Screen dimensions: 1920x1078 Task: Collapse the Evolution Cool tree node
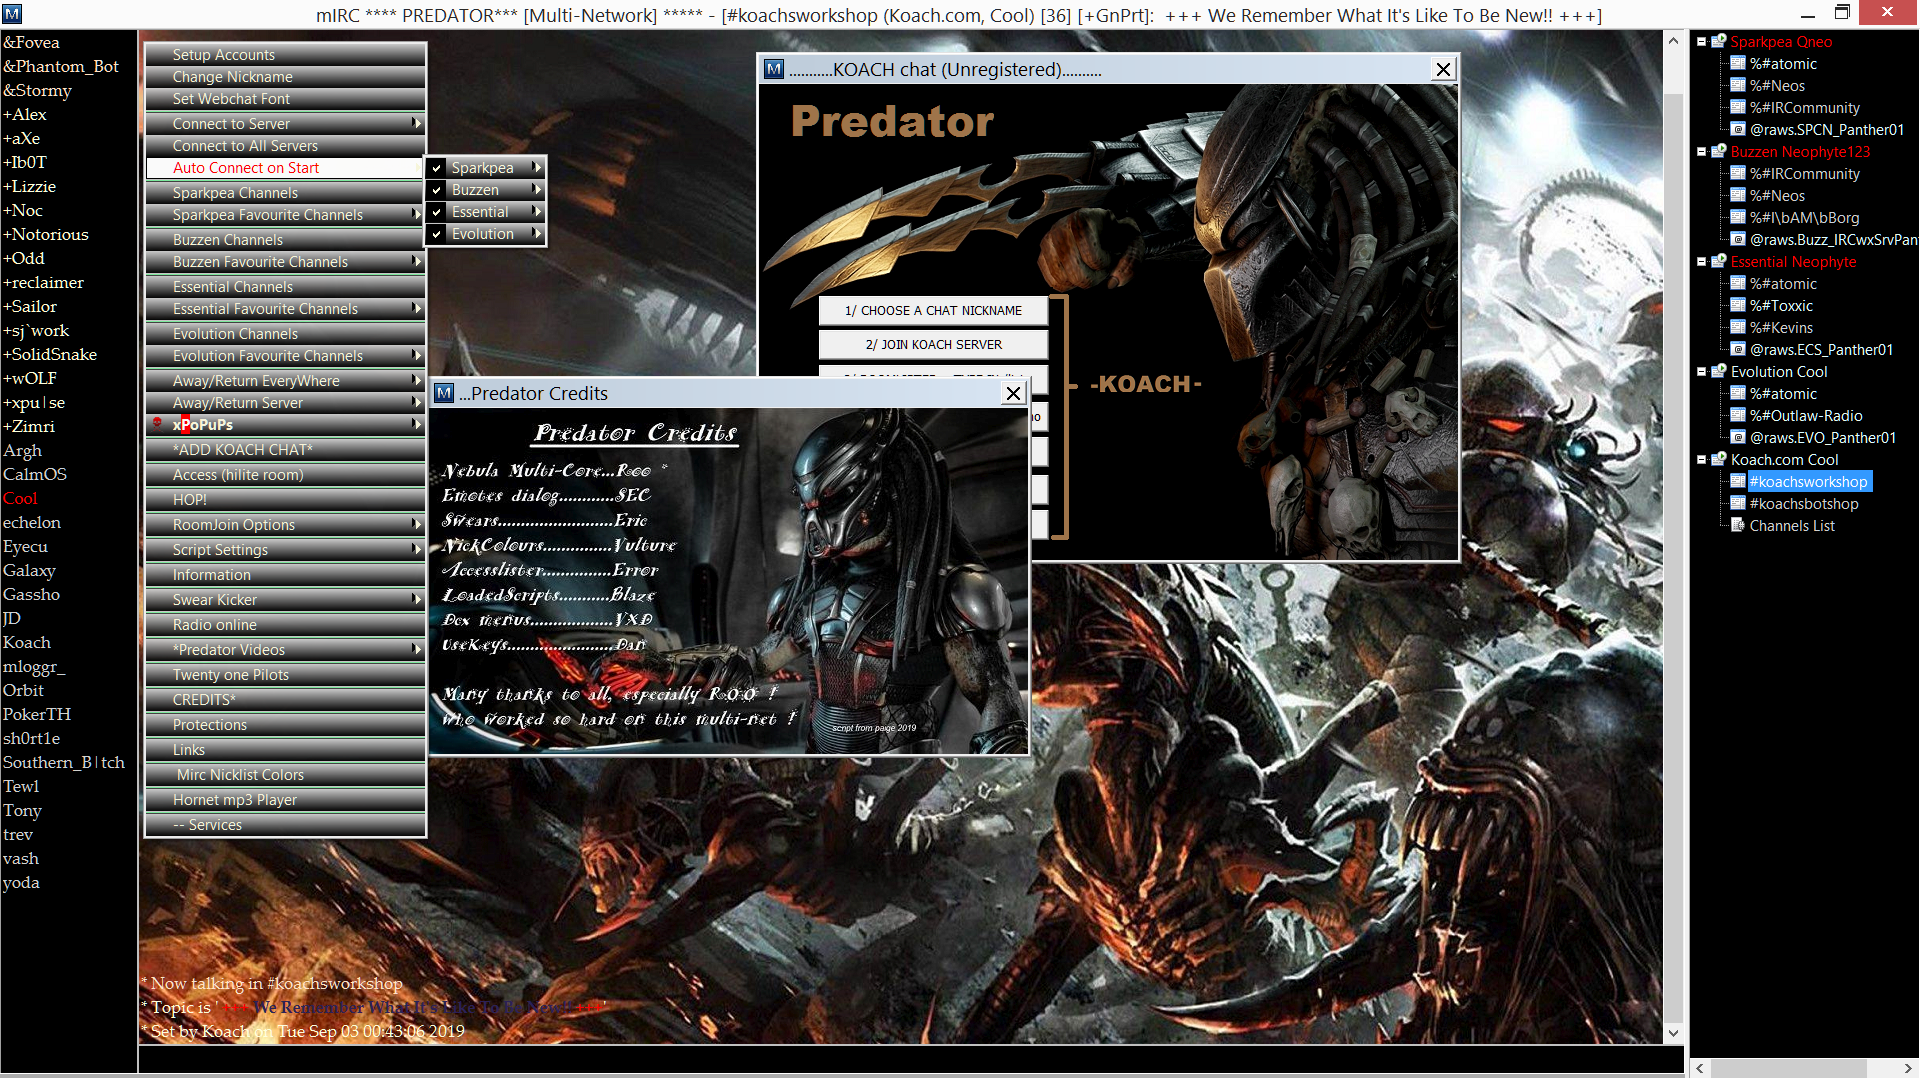[x=1702, y=371]
